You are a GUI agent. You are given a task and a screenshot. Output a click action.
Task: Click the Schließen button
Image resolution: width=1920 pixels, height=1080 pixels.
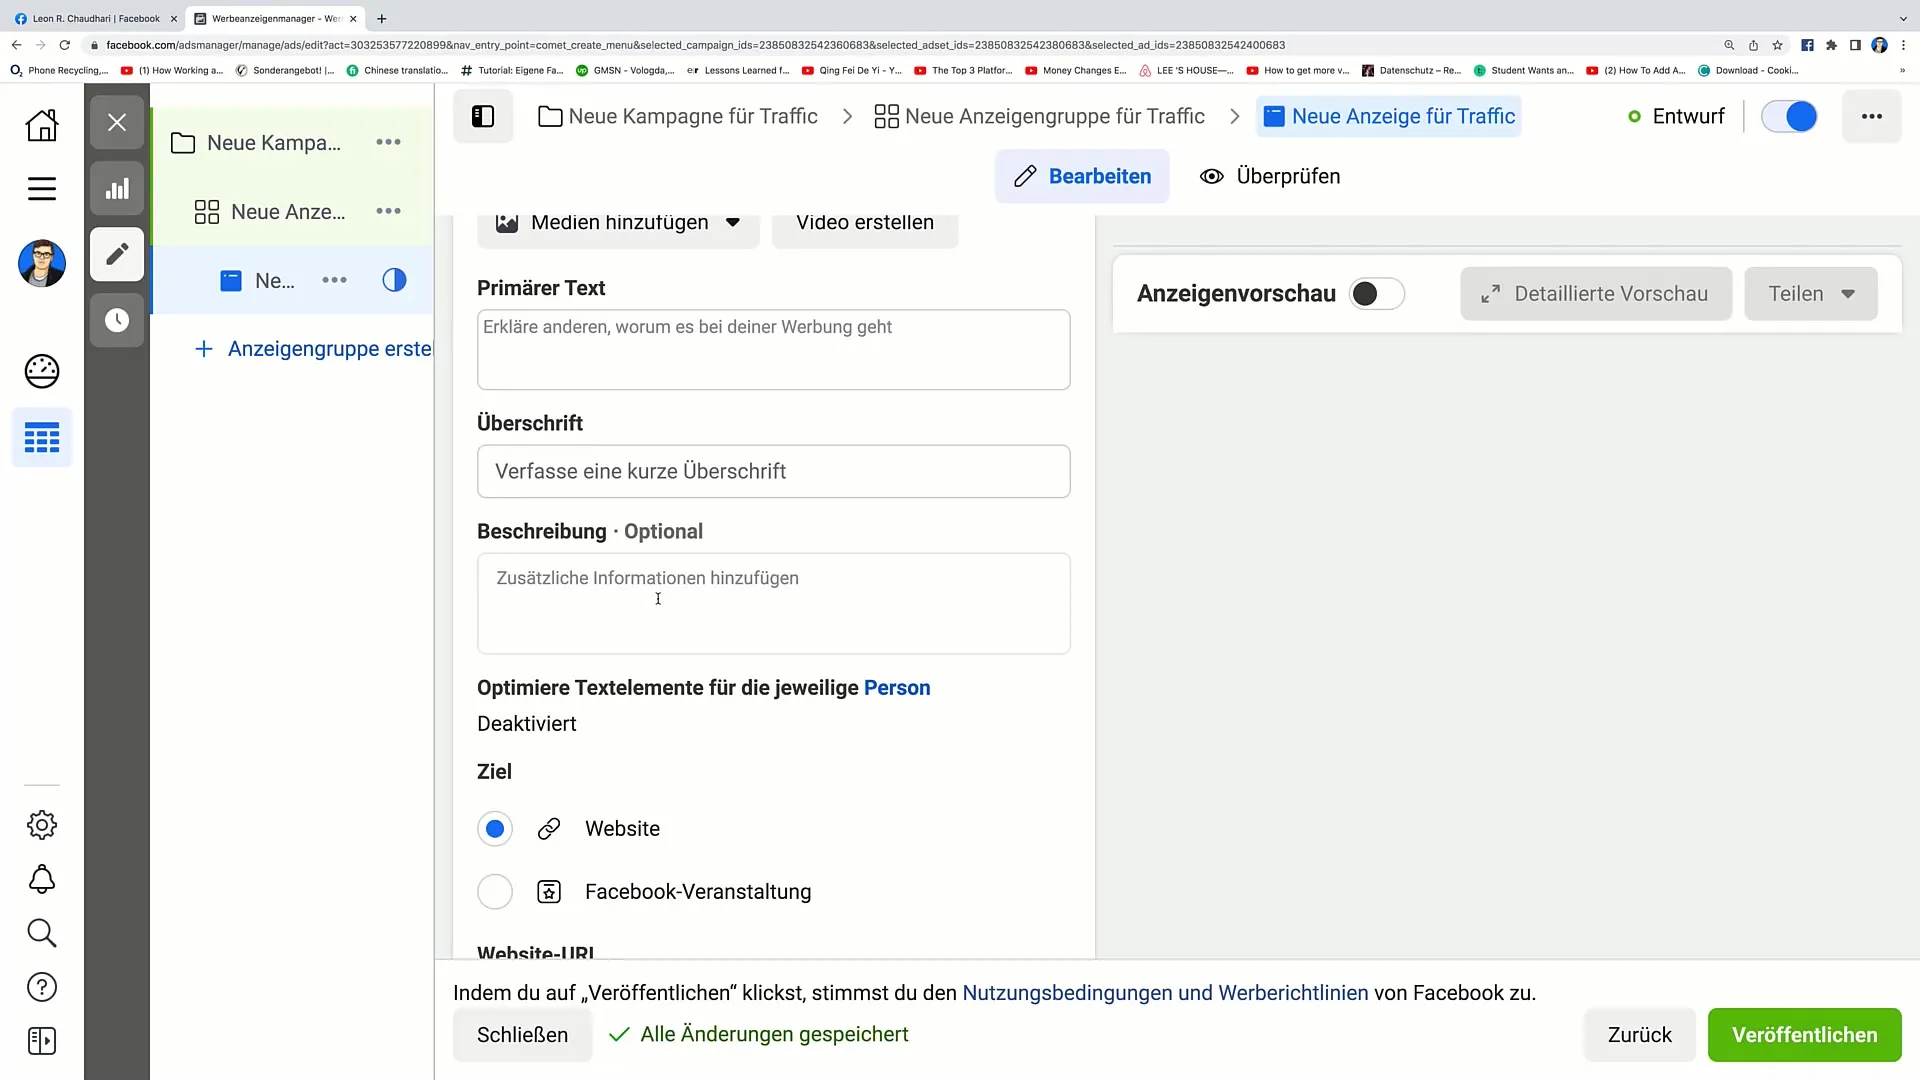coord(522,1035)
